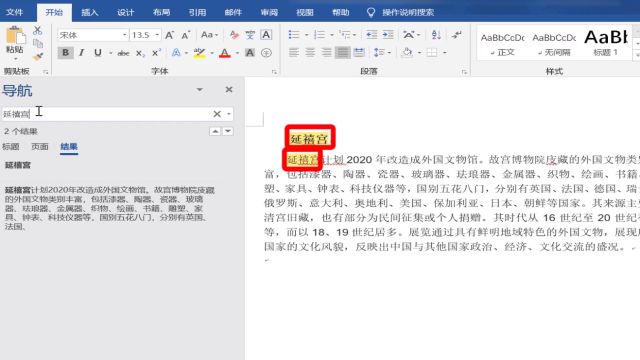Open font dialog launcher
This screenshot has width=640, height=360.
click(x=274, y=72)
